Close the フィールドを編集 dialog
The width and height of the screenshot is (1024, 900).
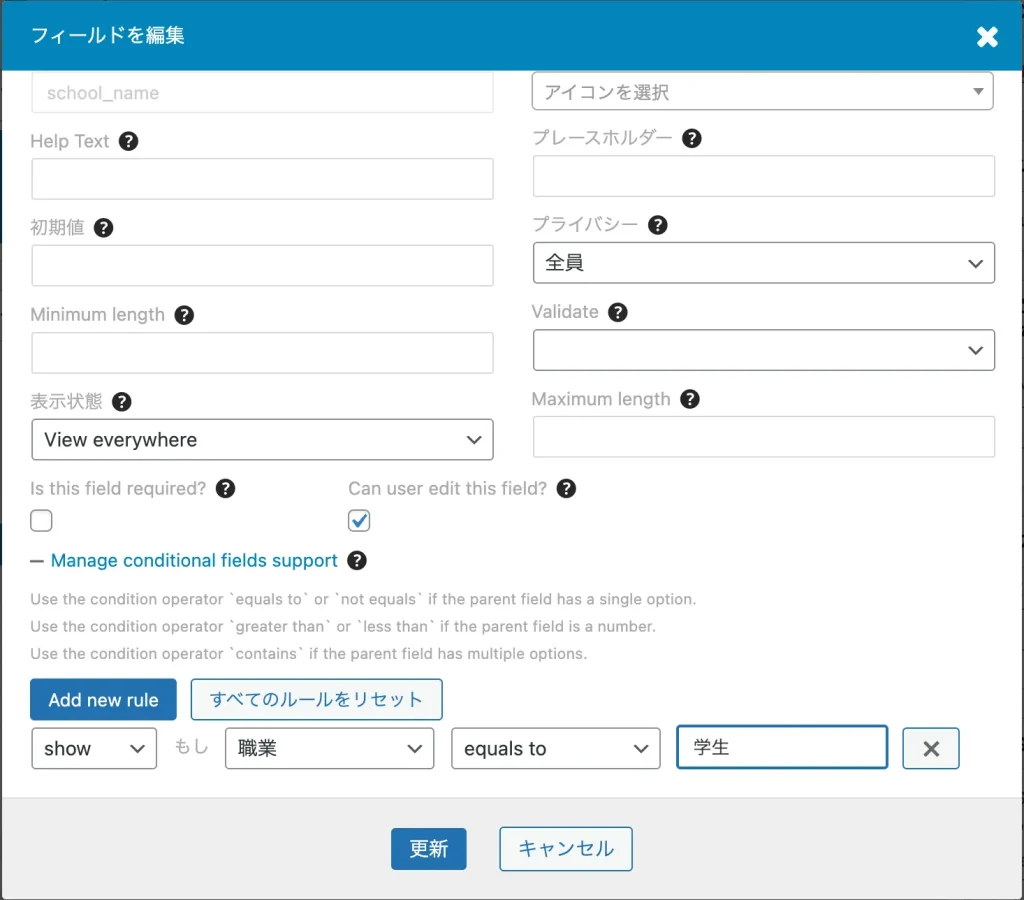click(x=987, y=37)
